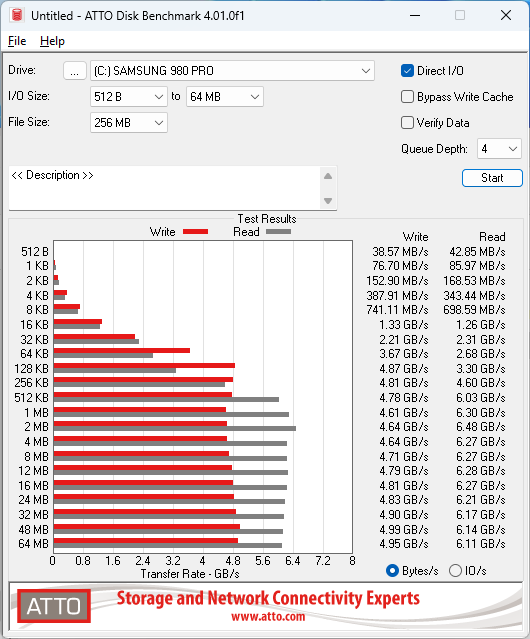Image resolution: width=530 pixels, height=639 pixels.
Task: Click the Storage and Network Connectivity Experts banner text
Action: [268, 598]
